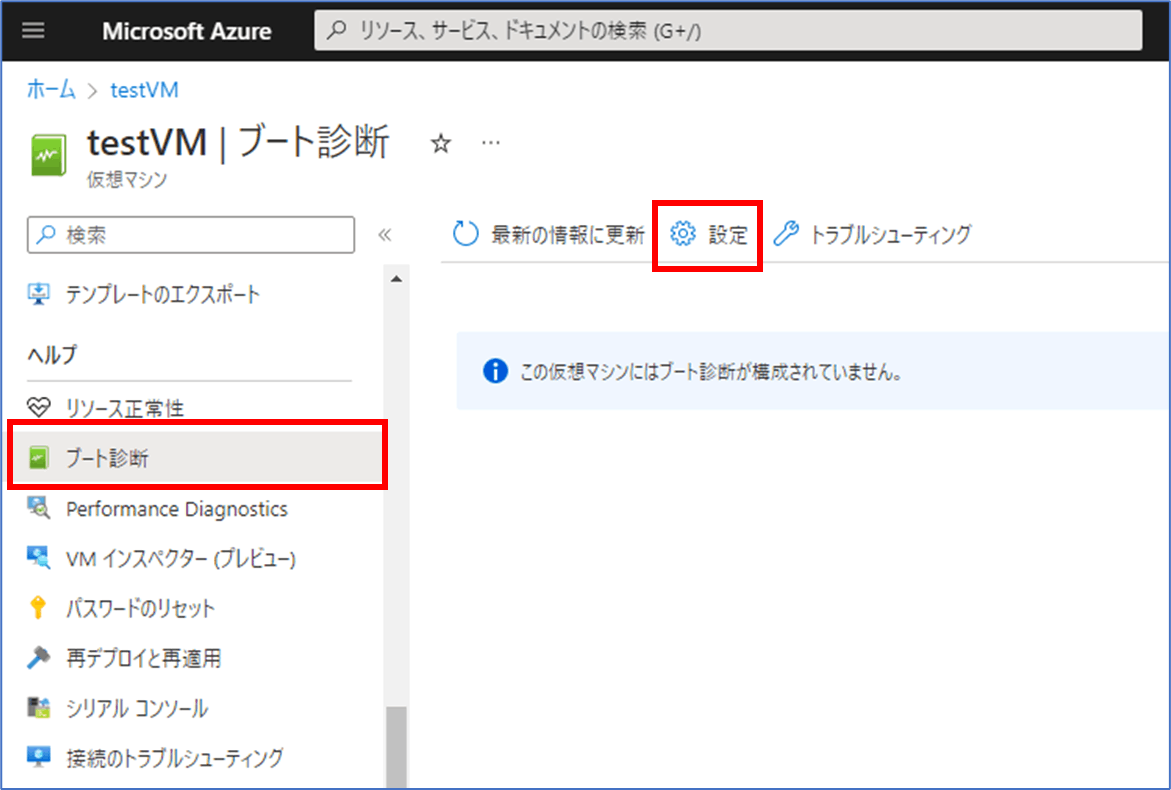Viewport: 1171px width, 790px height.
Task: Click the リソース正常性 heart icon
Action: [39, 408]
